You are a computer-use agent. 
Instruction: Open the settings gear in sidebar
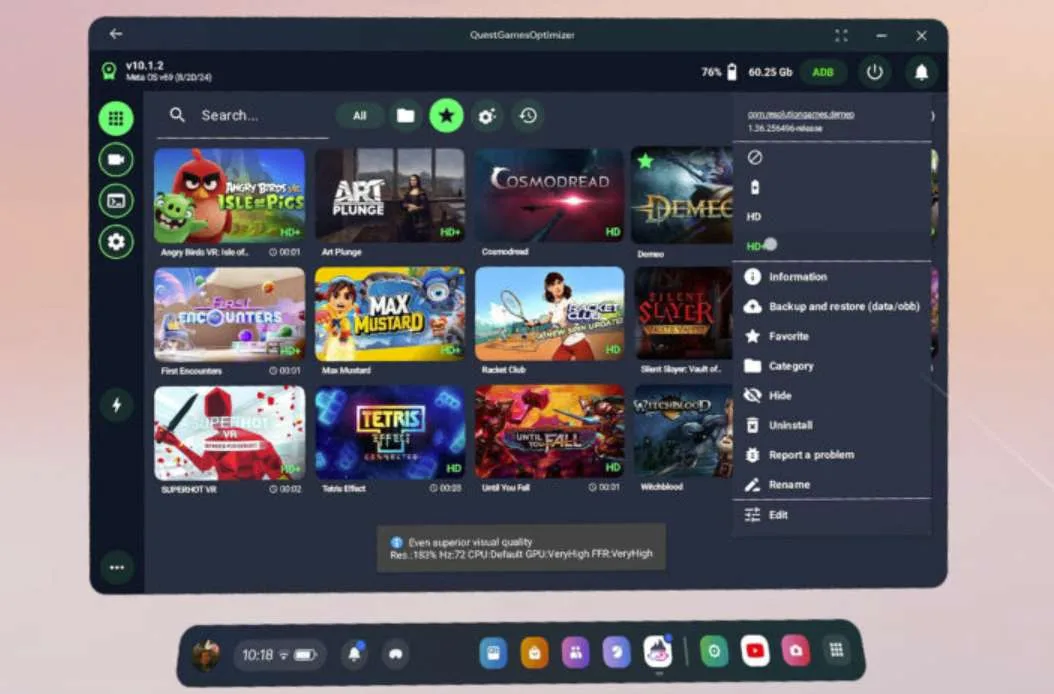click(x=116, y=242)
